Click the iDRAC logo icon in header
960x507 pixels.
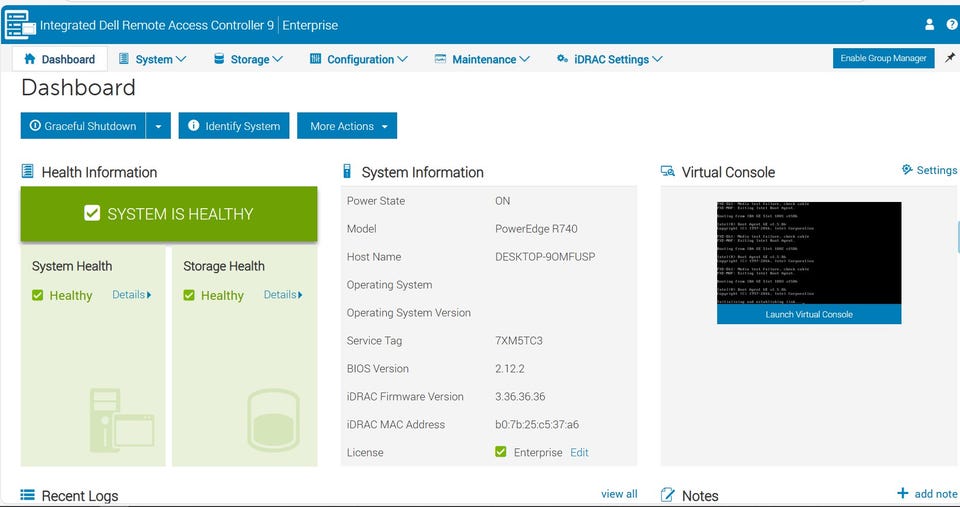tap(20, 24)
